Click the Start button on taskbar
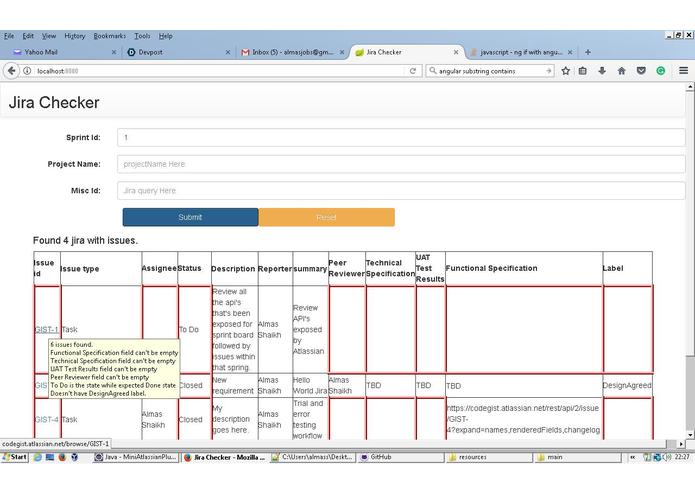The image size is (695, 494). 15,457
